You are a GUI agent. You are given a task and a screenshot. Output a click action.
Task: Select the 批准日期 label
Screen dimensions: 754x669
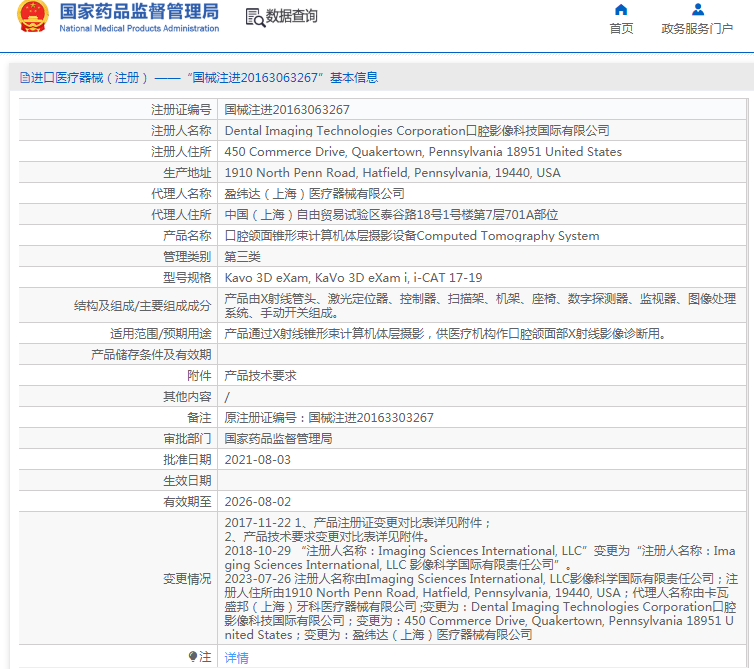(187, 460)
